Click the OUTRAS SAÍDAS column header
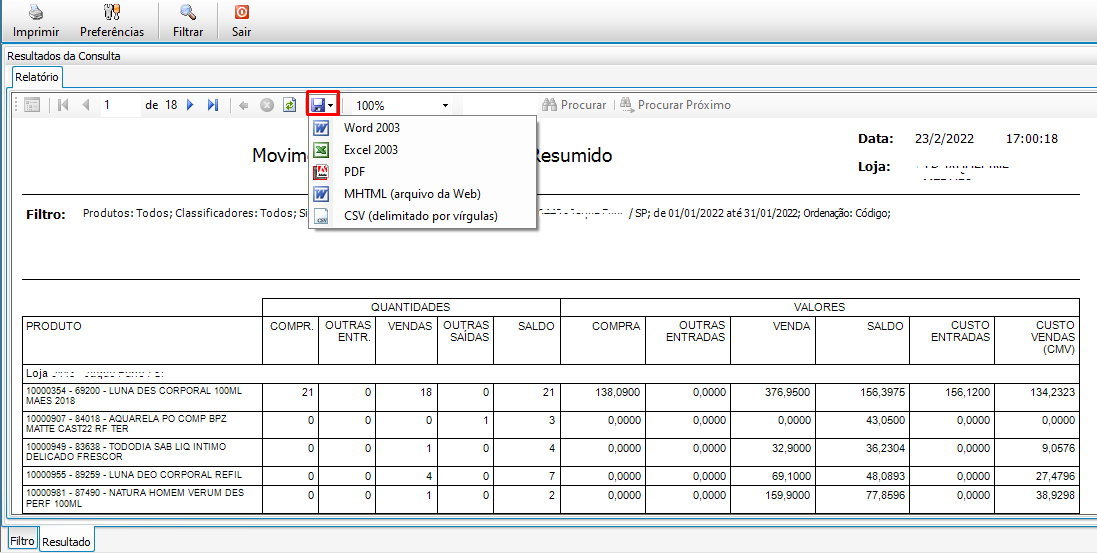The height and width of the screenshot is (554, 1097). [x=465, y=340]
